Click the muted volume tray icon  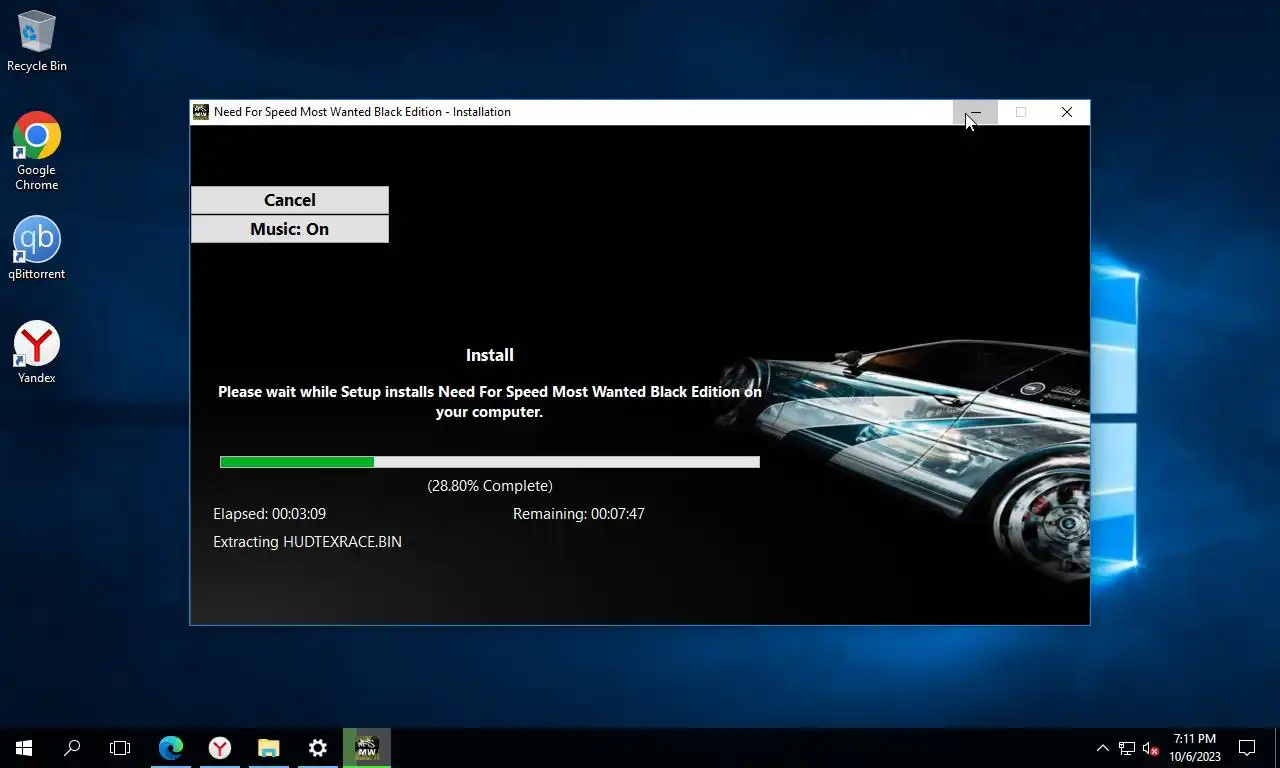coord(1151,748)
